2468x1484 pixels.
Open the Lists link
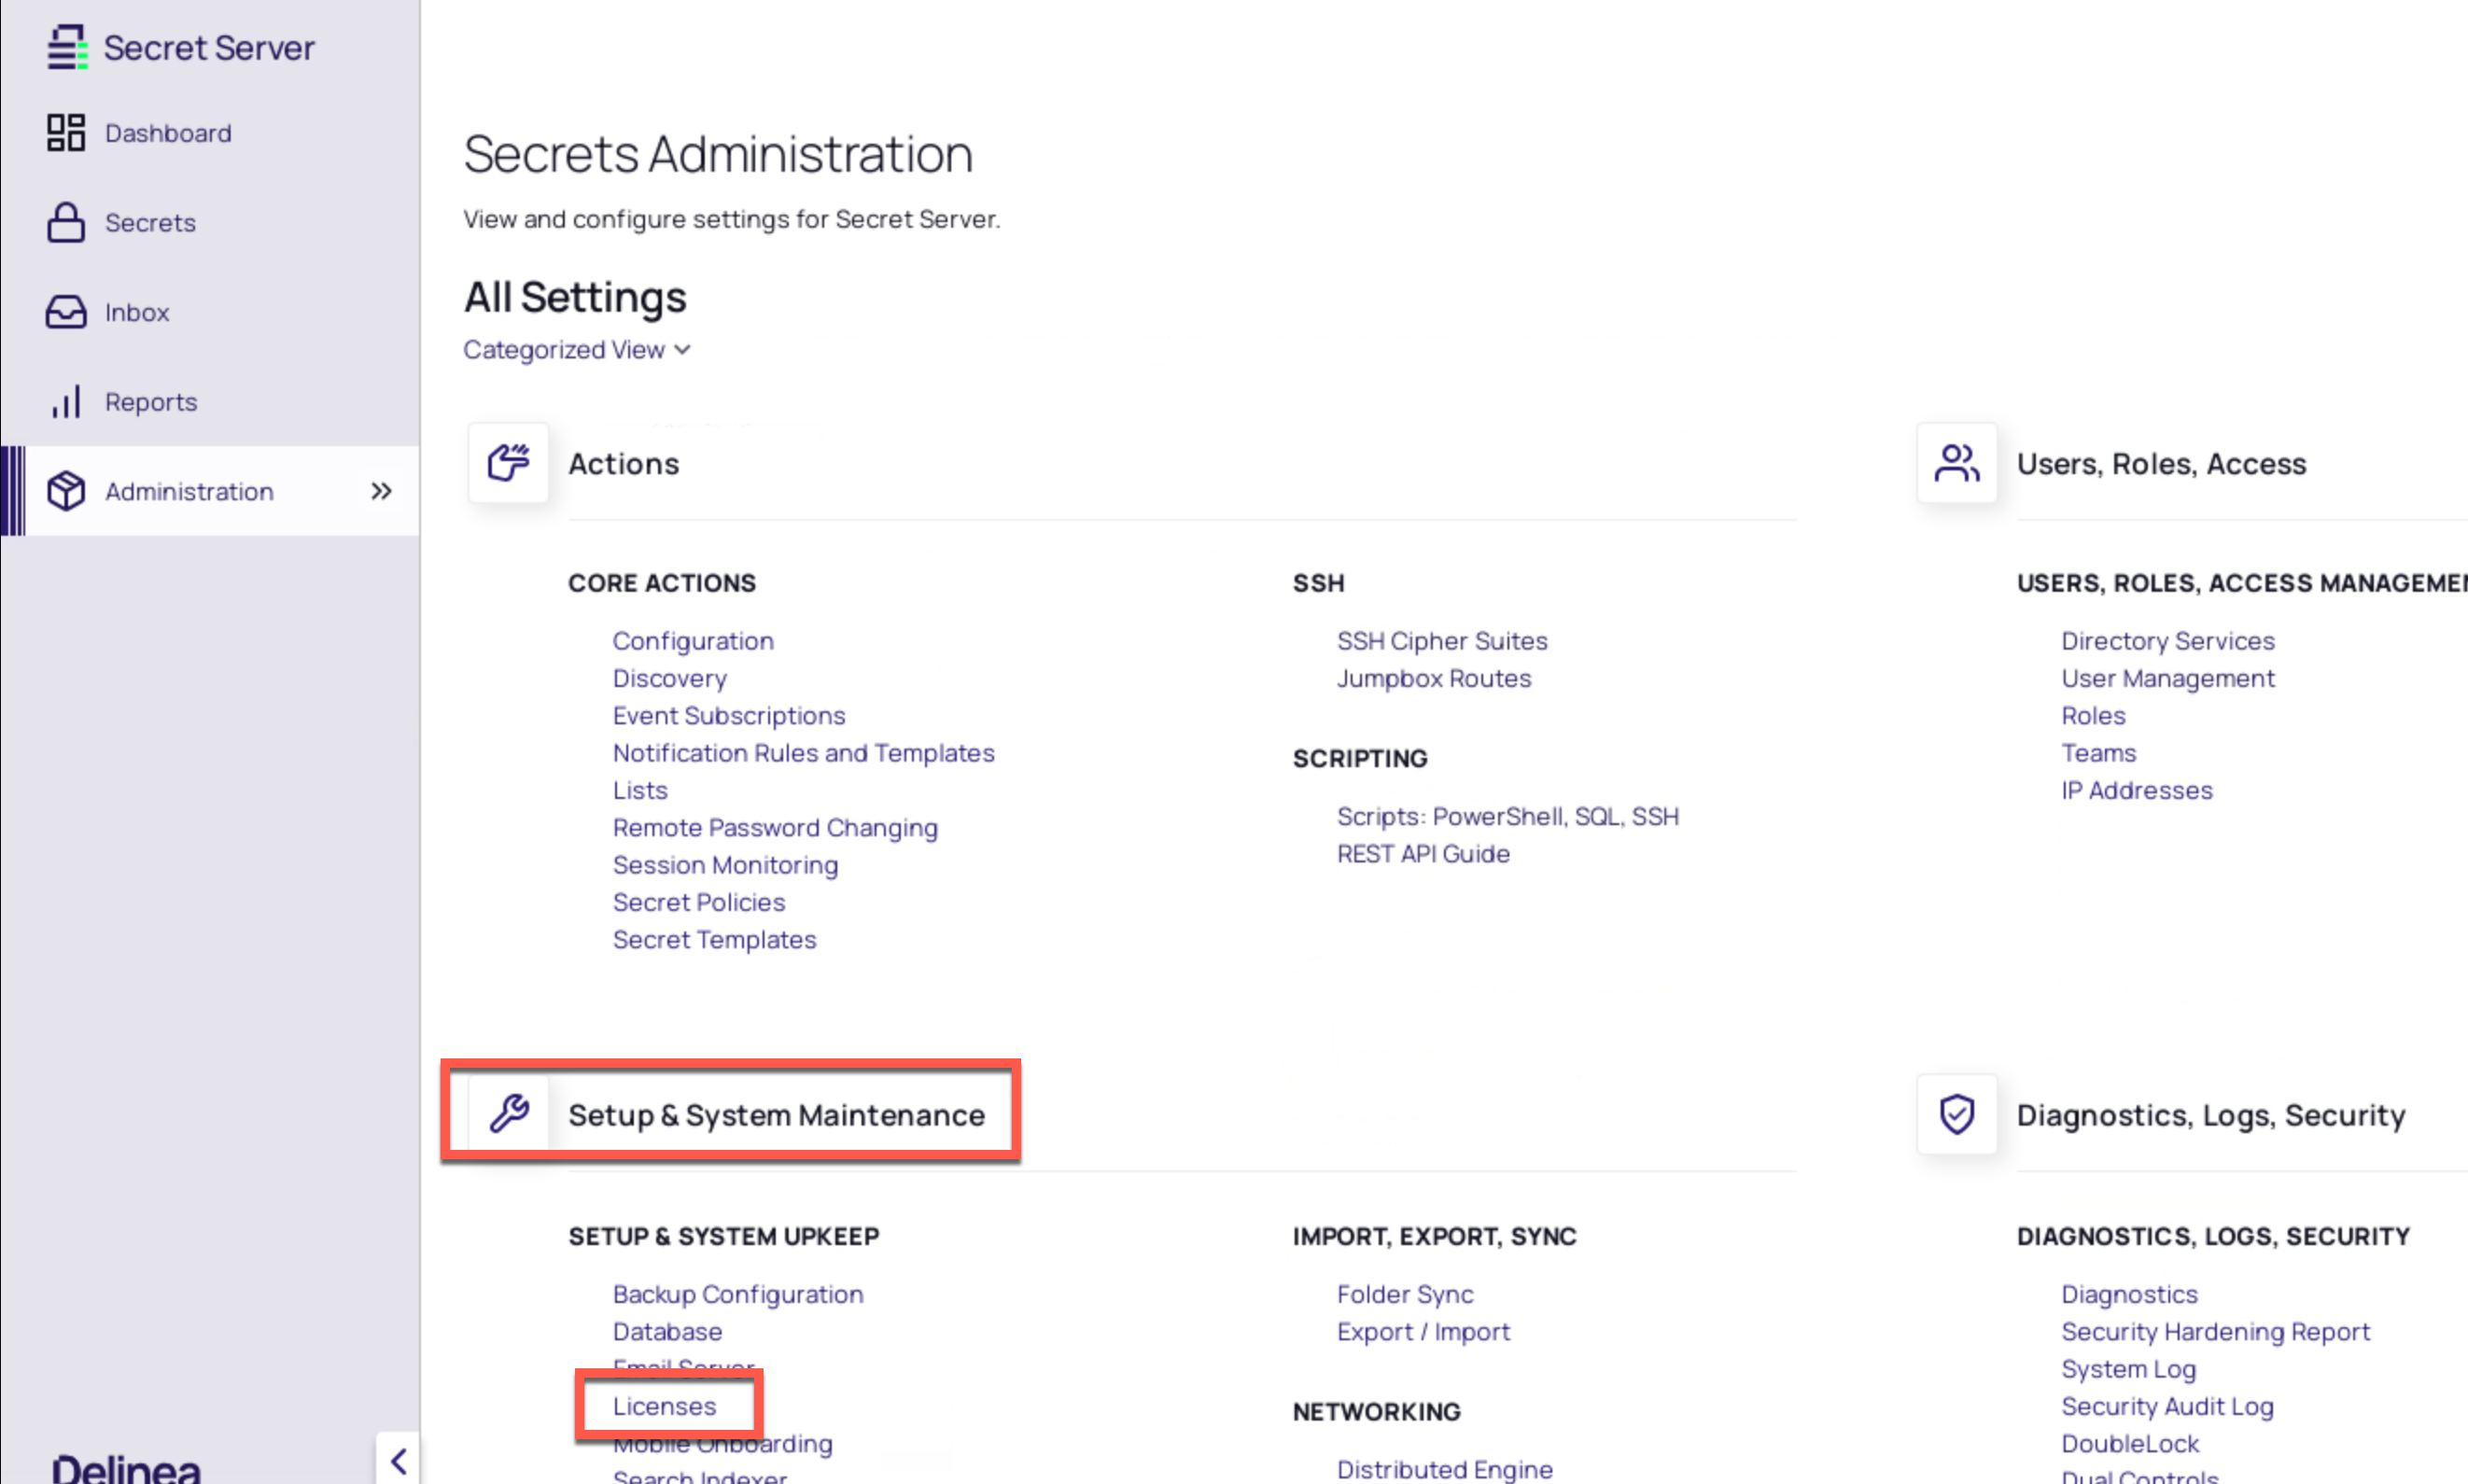point(640,790)
